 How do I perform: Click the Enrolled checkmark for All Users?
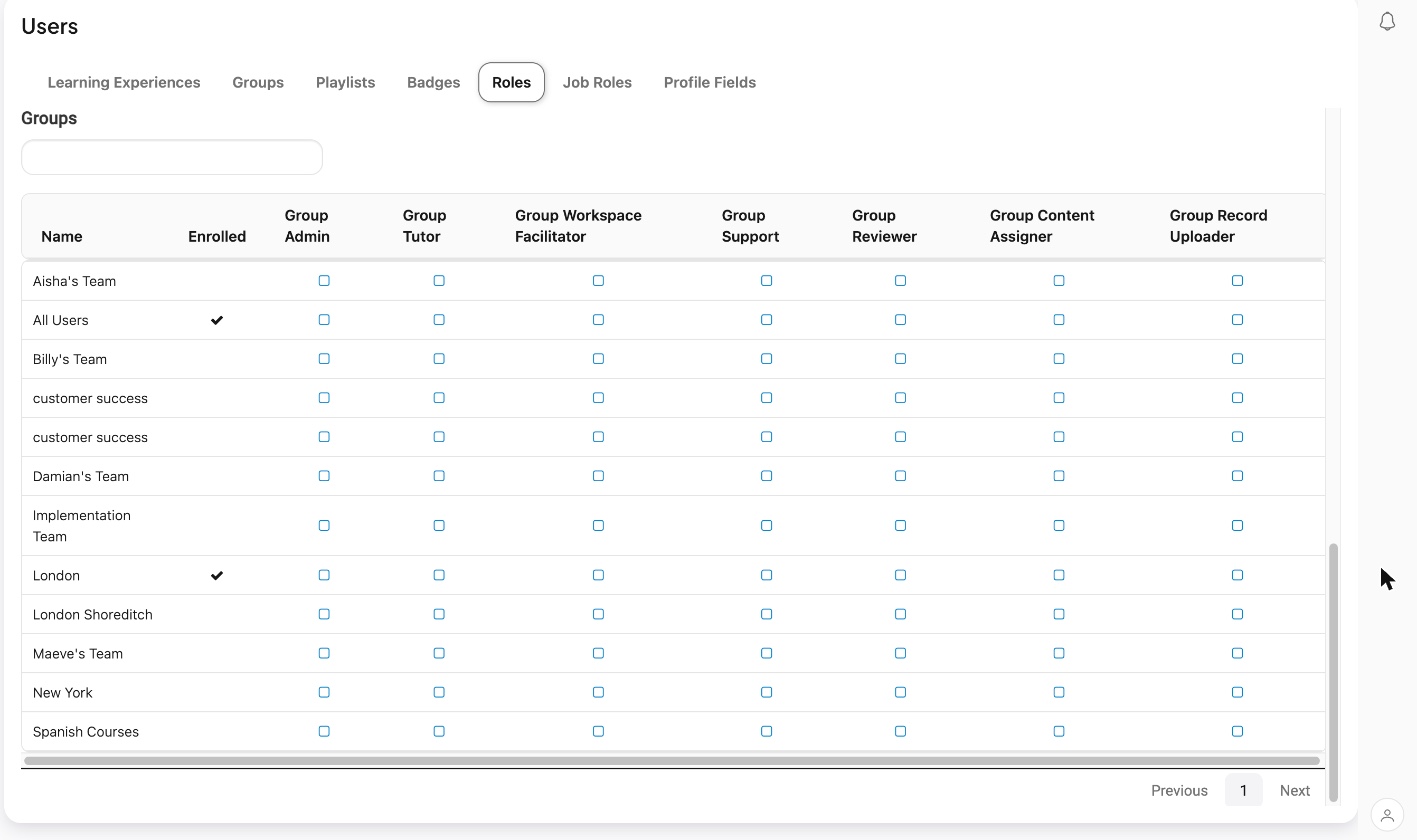click(217, 320)
